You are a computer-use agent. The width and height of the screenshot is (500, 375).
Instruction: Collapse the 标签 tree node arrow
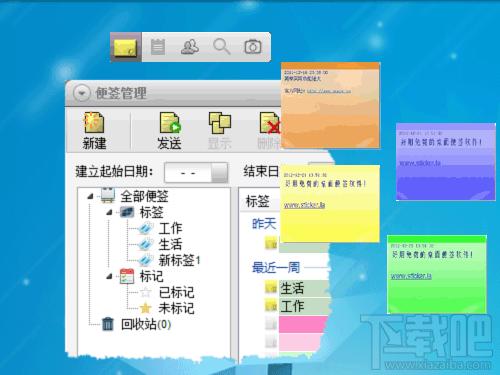pos(109,212)
